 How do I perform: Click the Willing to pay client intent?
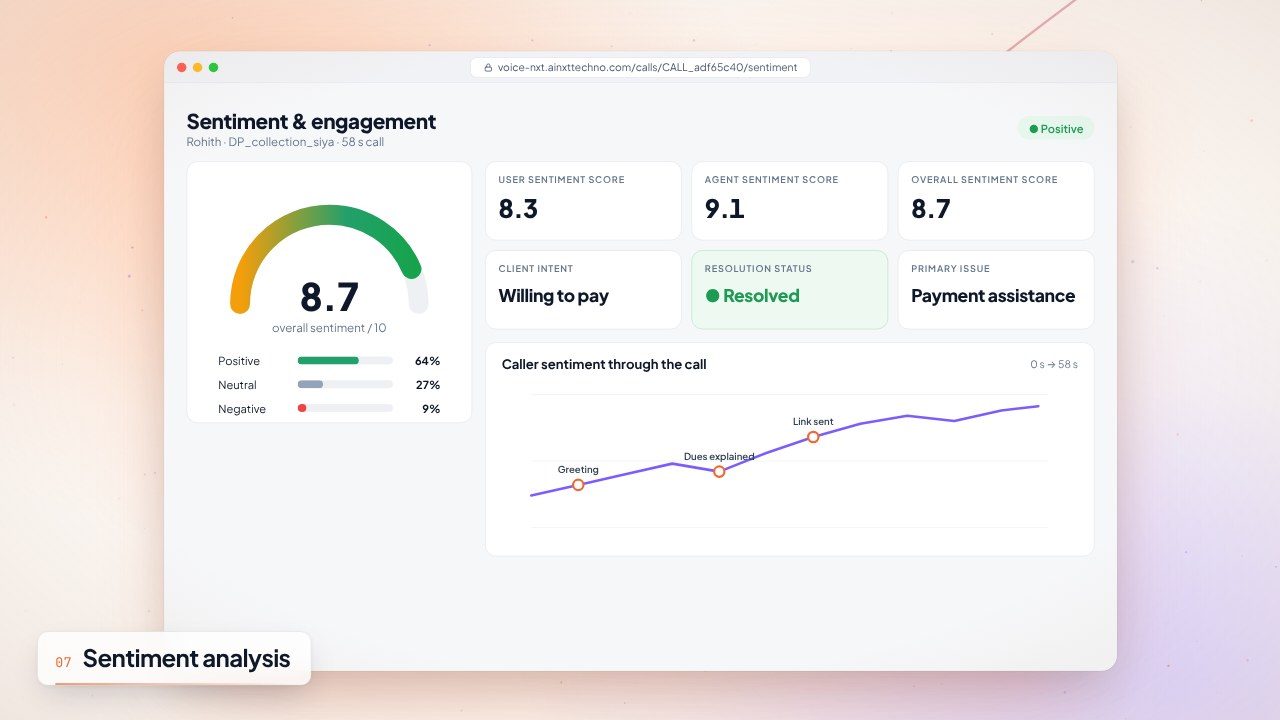553,296
